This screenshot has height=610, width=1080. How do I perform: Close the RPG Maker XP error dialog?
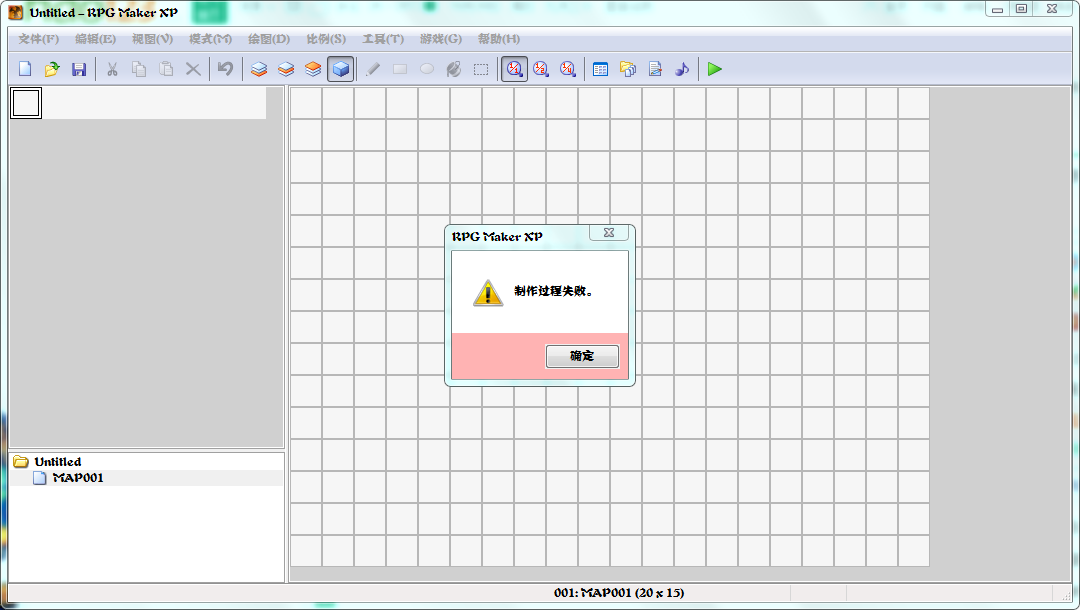tap(609, 233)
